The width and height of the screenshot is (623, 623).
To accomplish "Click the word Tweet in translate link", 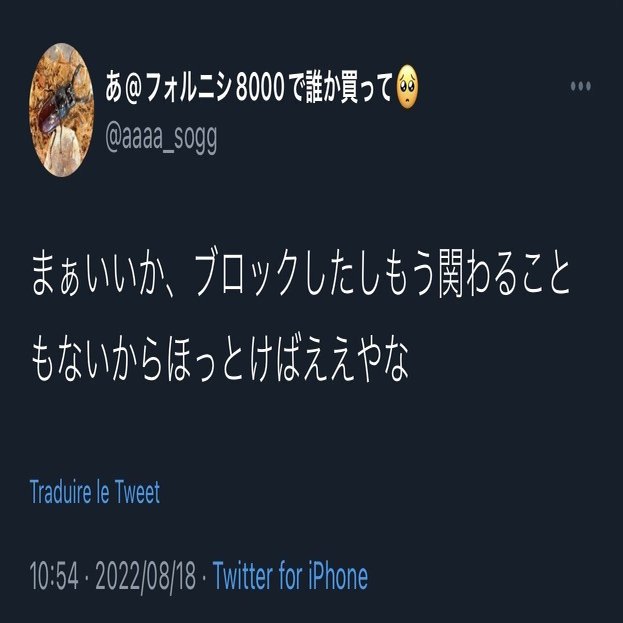I will (137, 492).
